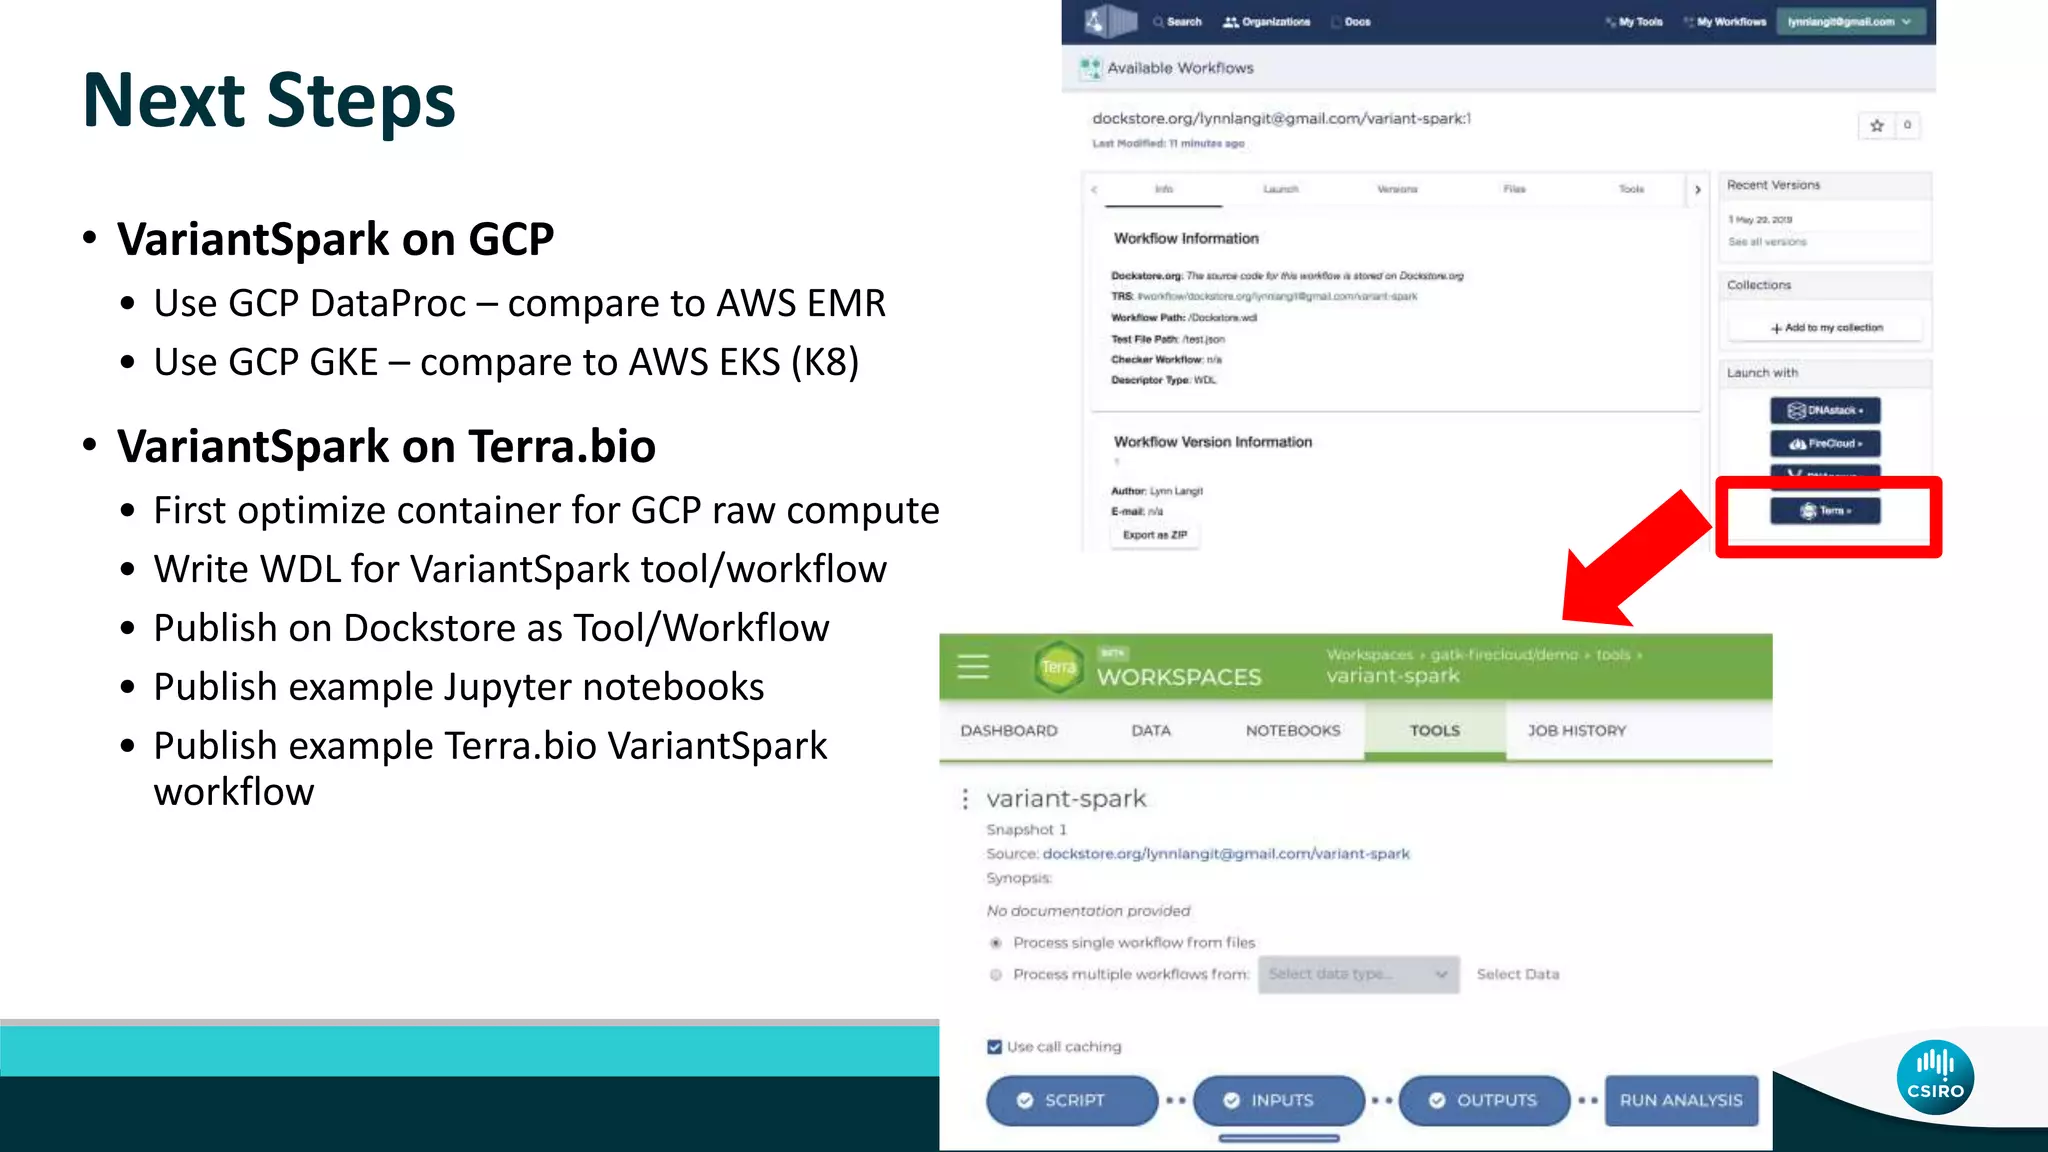Click the INPUTS step button
The image size is (2048, 1152).
coord(1279,1100)
